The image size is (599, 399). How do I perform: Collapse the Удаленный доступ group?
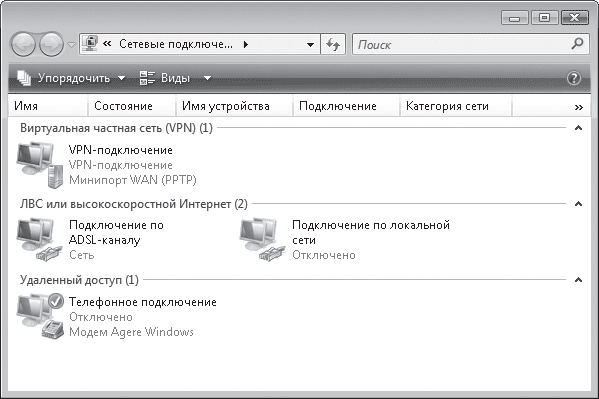578,280
